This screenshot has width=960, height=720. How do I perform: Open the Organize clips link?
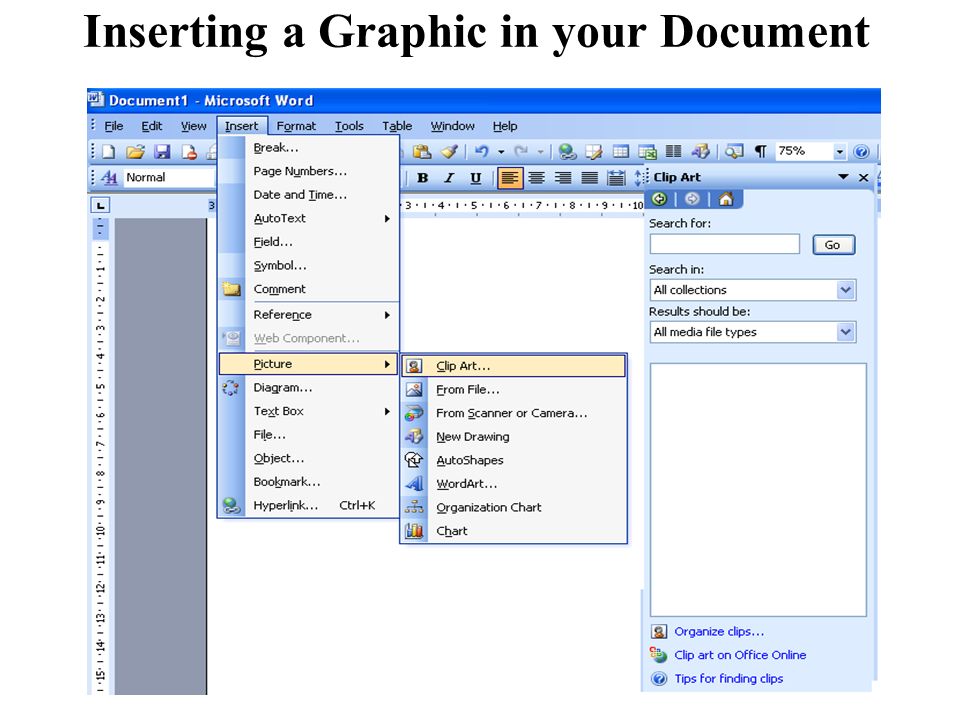(x=719, y=632)
